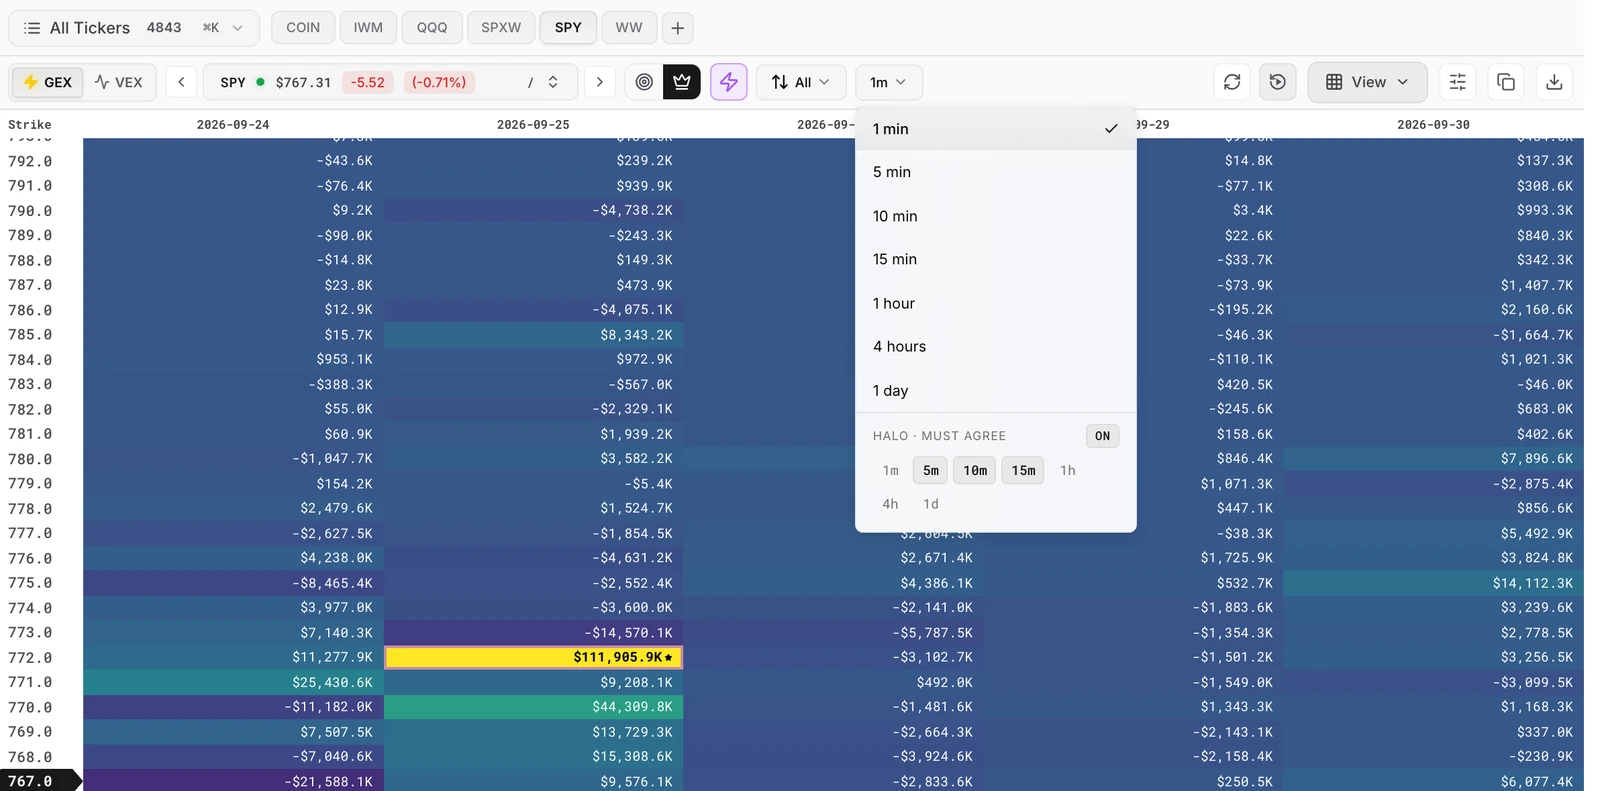Select the 15 min interval option

(995, 259)
